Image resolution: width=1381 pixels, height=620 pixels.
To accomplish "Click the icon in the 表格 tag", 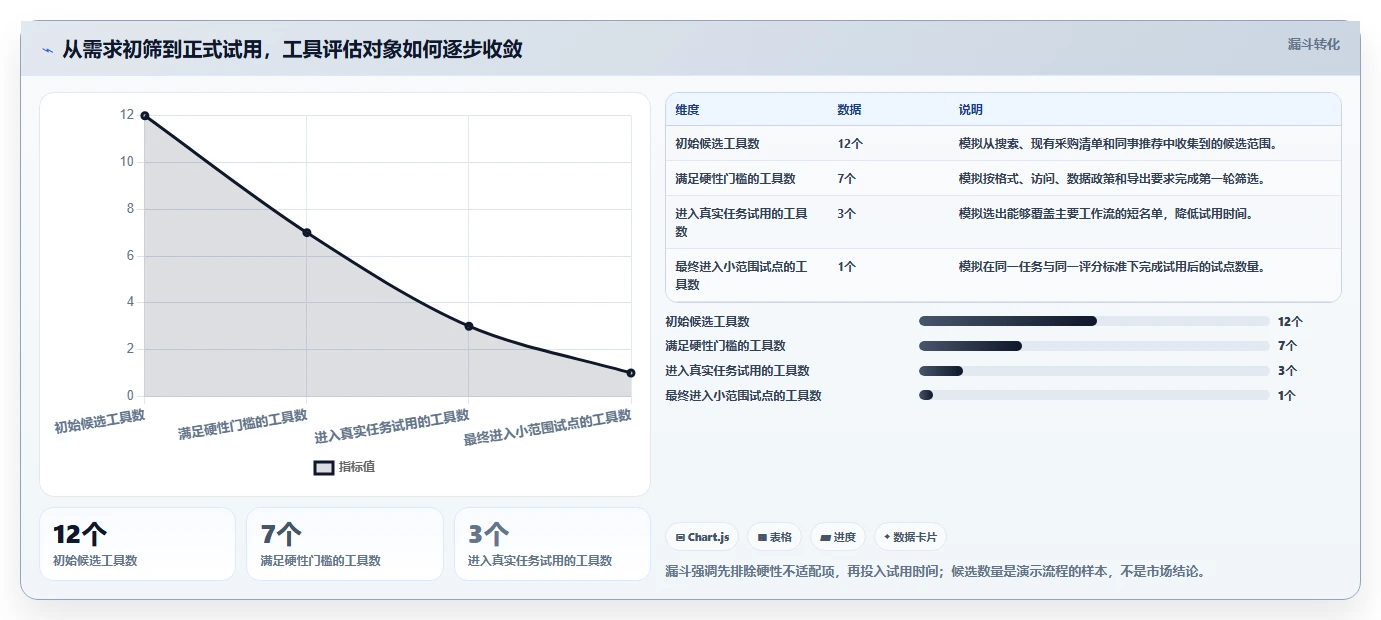I will (x=762, y=538).
